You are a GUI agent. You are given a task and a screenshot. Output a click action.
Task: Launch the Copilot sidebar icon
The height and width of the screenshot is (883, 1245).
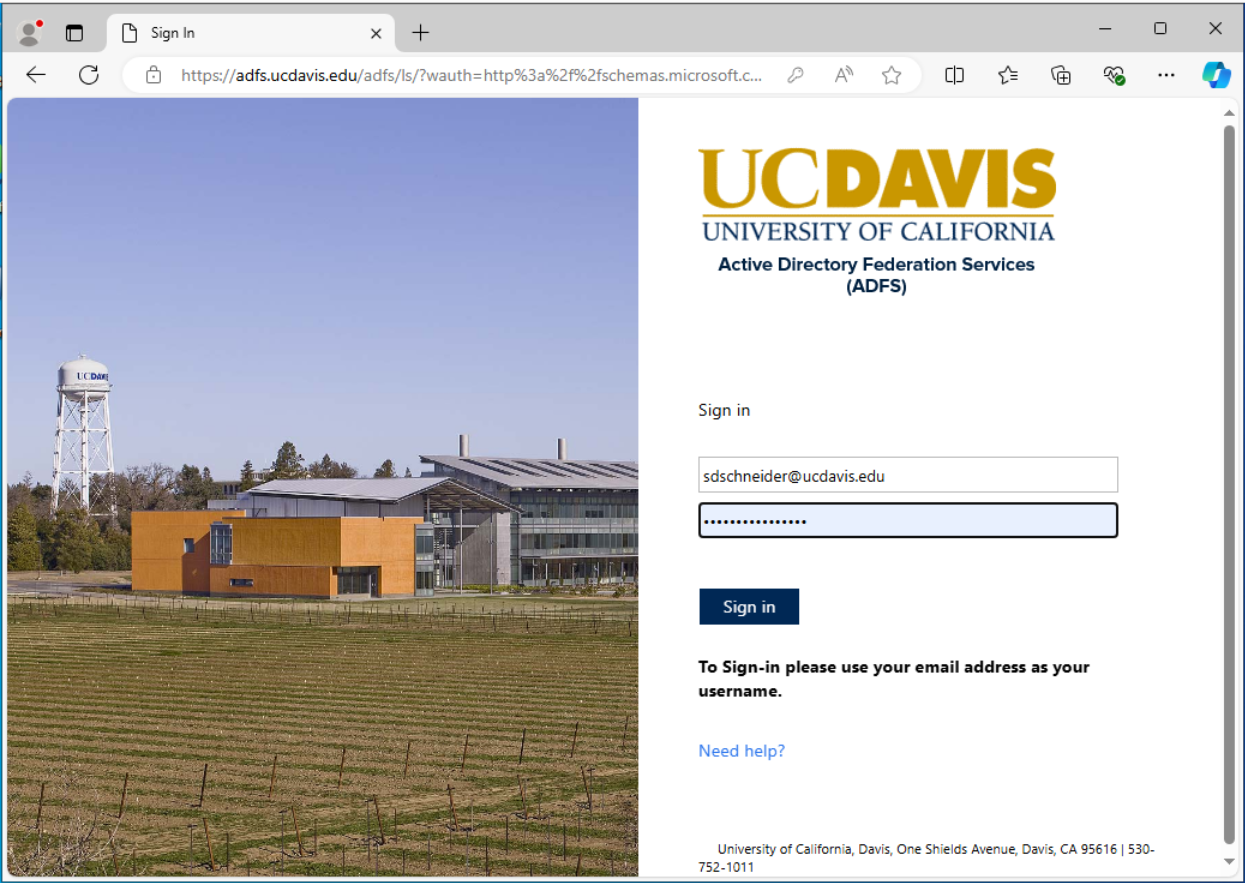(x=1216, y=75)
